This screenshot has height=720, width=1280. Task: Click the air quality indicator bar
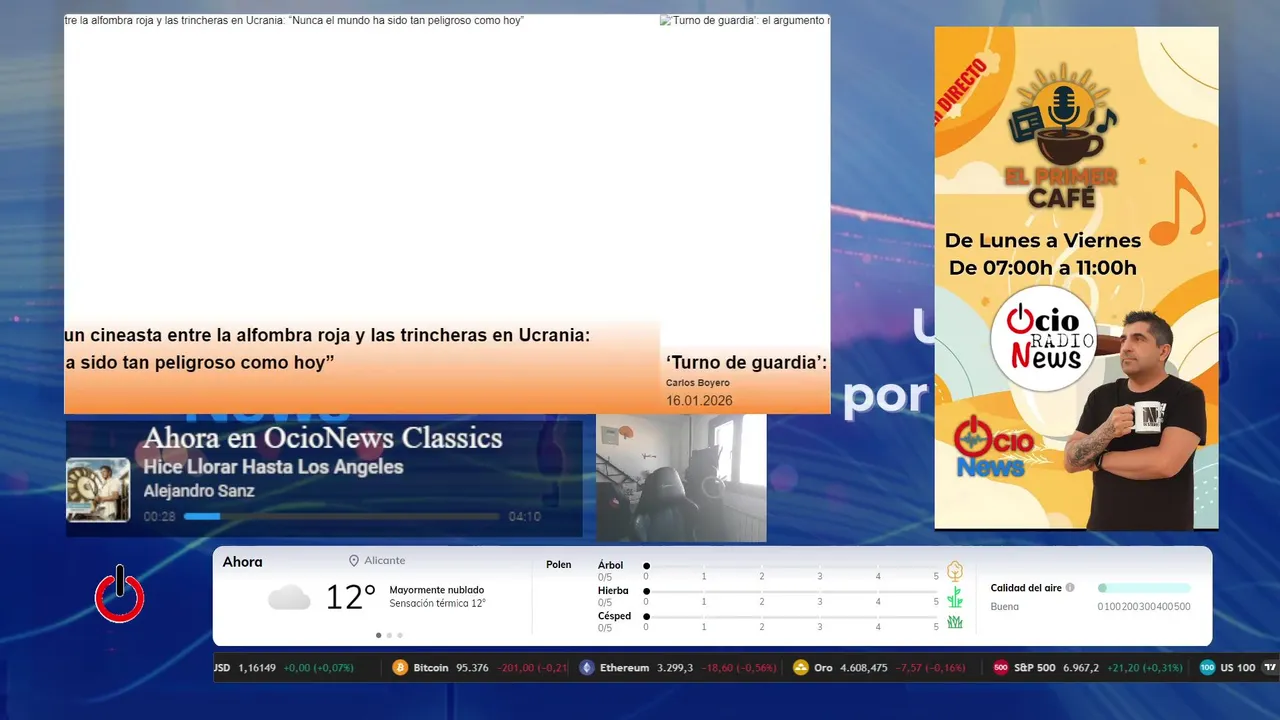tap(1144, 588)
